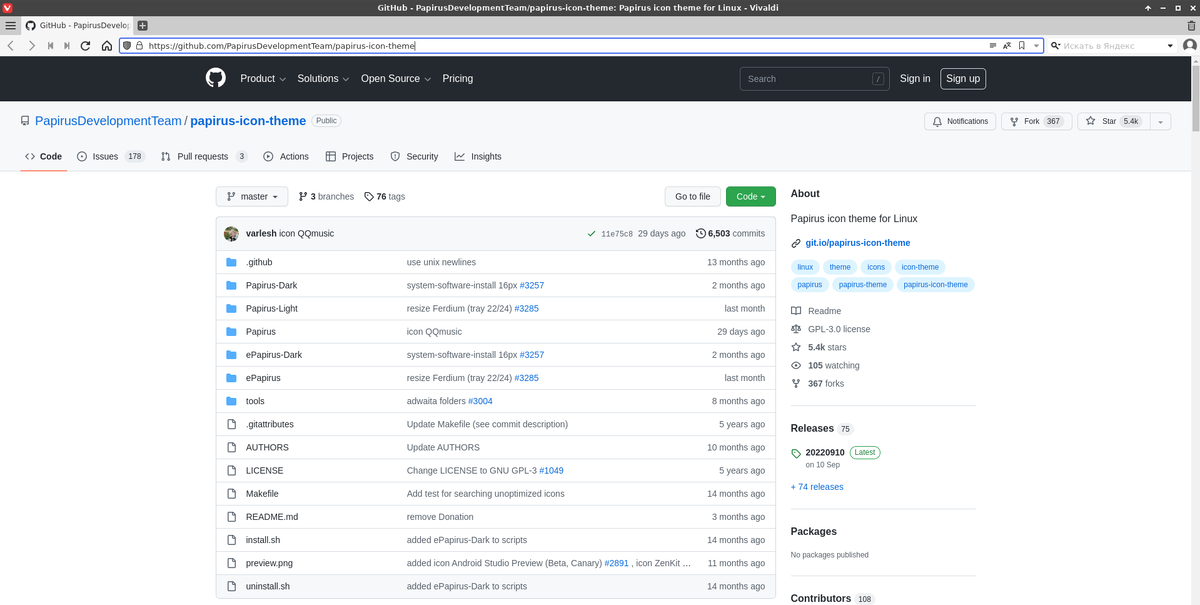This screenshot has width=1200, height=605.
Task: Open the 367 forks link in About
Action: click(817, 383)
